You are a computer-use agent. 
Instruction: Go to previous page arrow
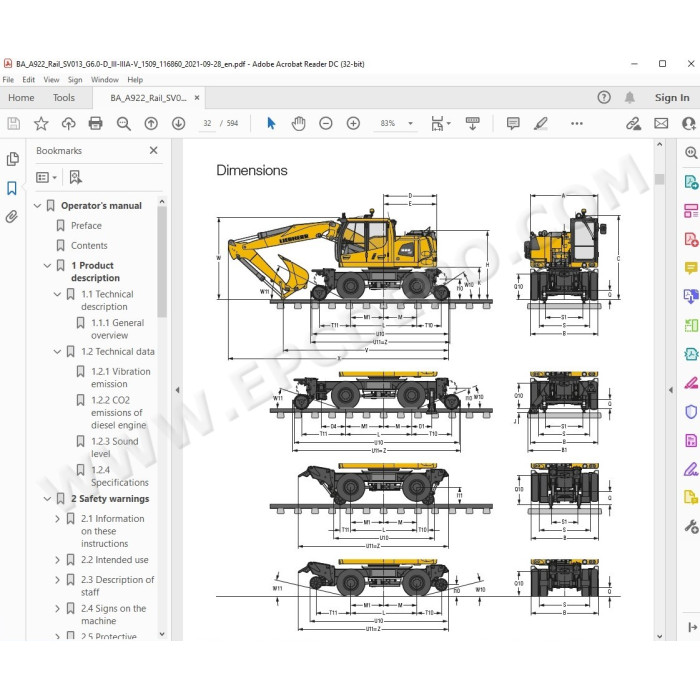click(151, 123)
